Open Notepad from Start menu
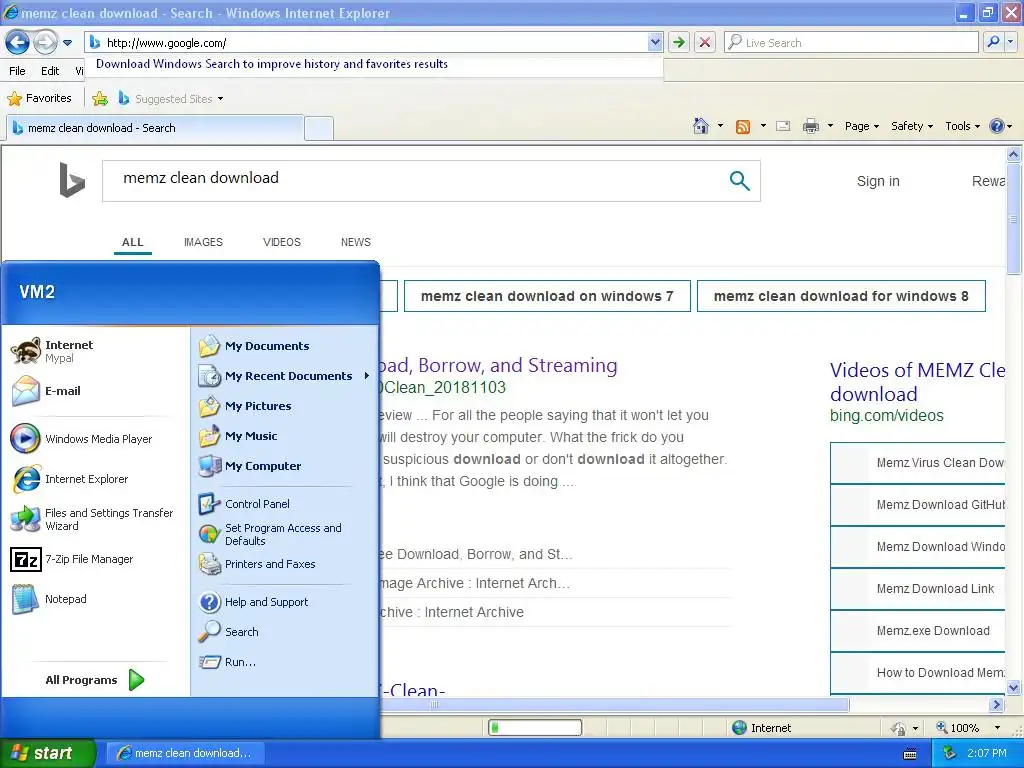Image resolution: width=1024 pixels, height=768 pixels. click(95, 600)
